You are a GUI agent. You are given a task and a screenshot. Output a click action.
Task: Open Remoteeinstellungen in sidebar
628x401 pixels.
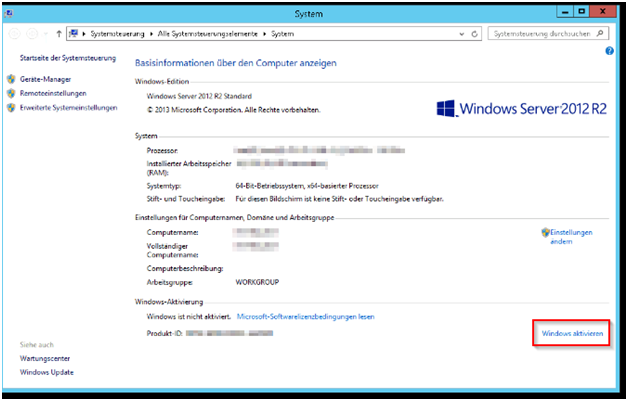tap(53, 93)
